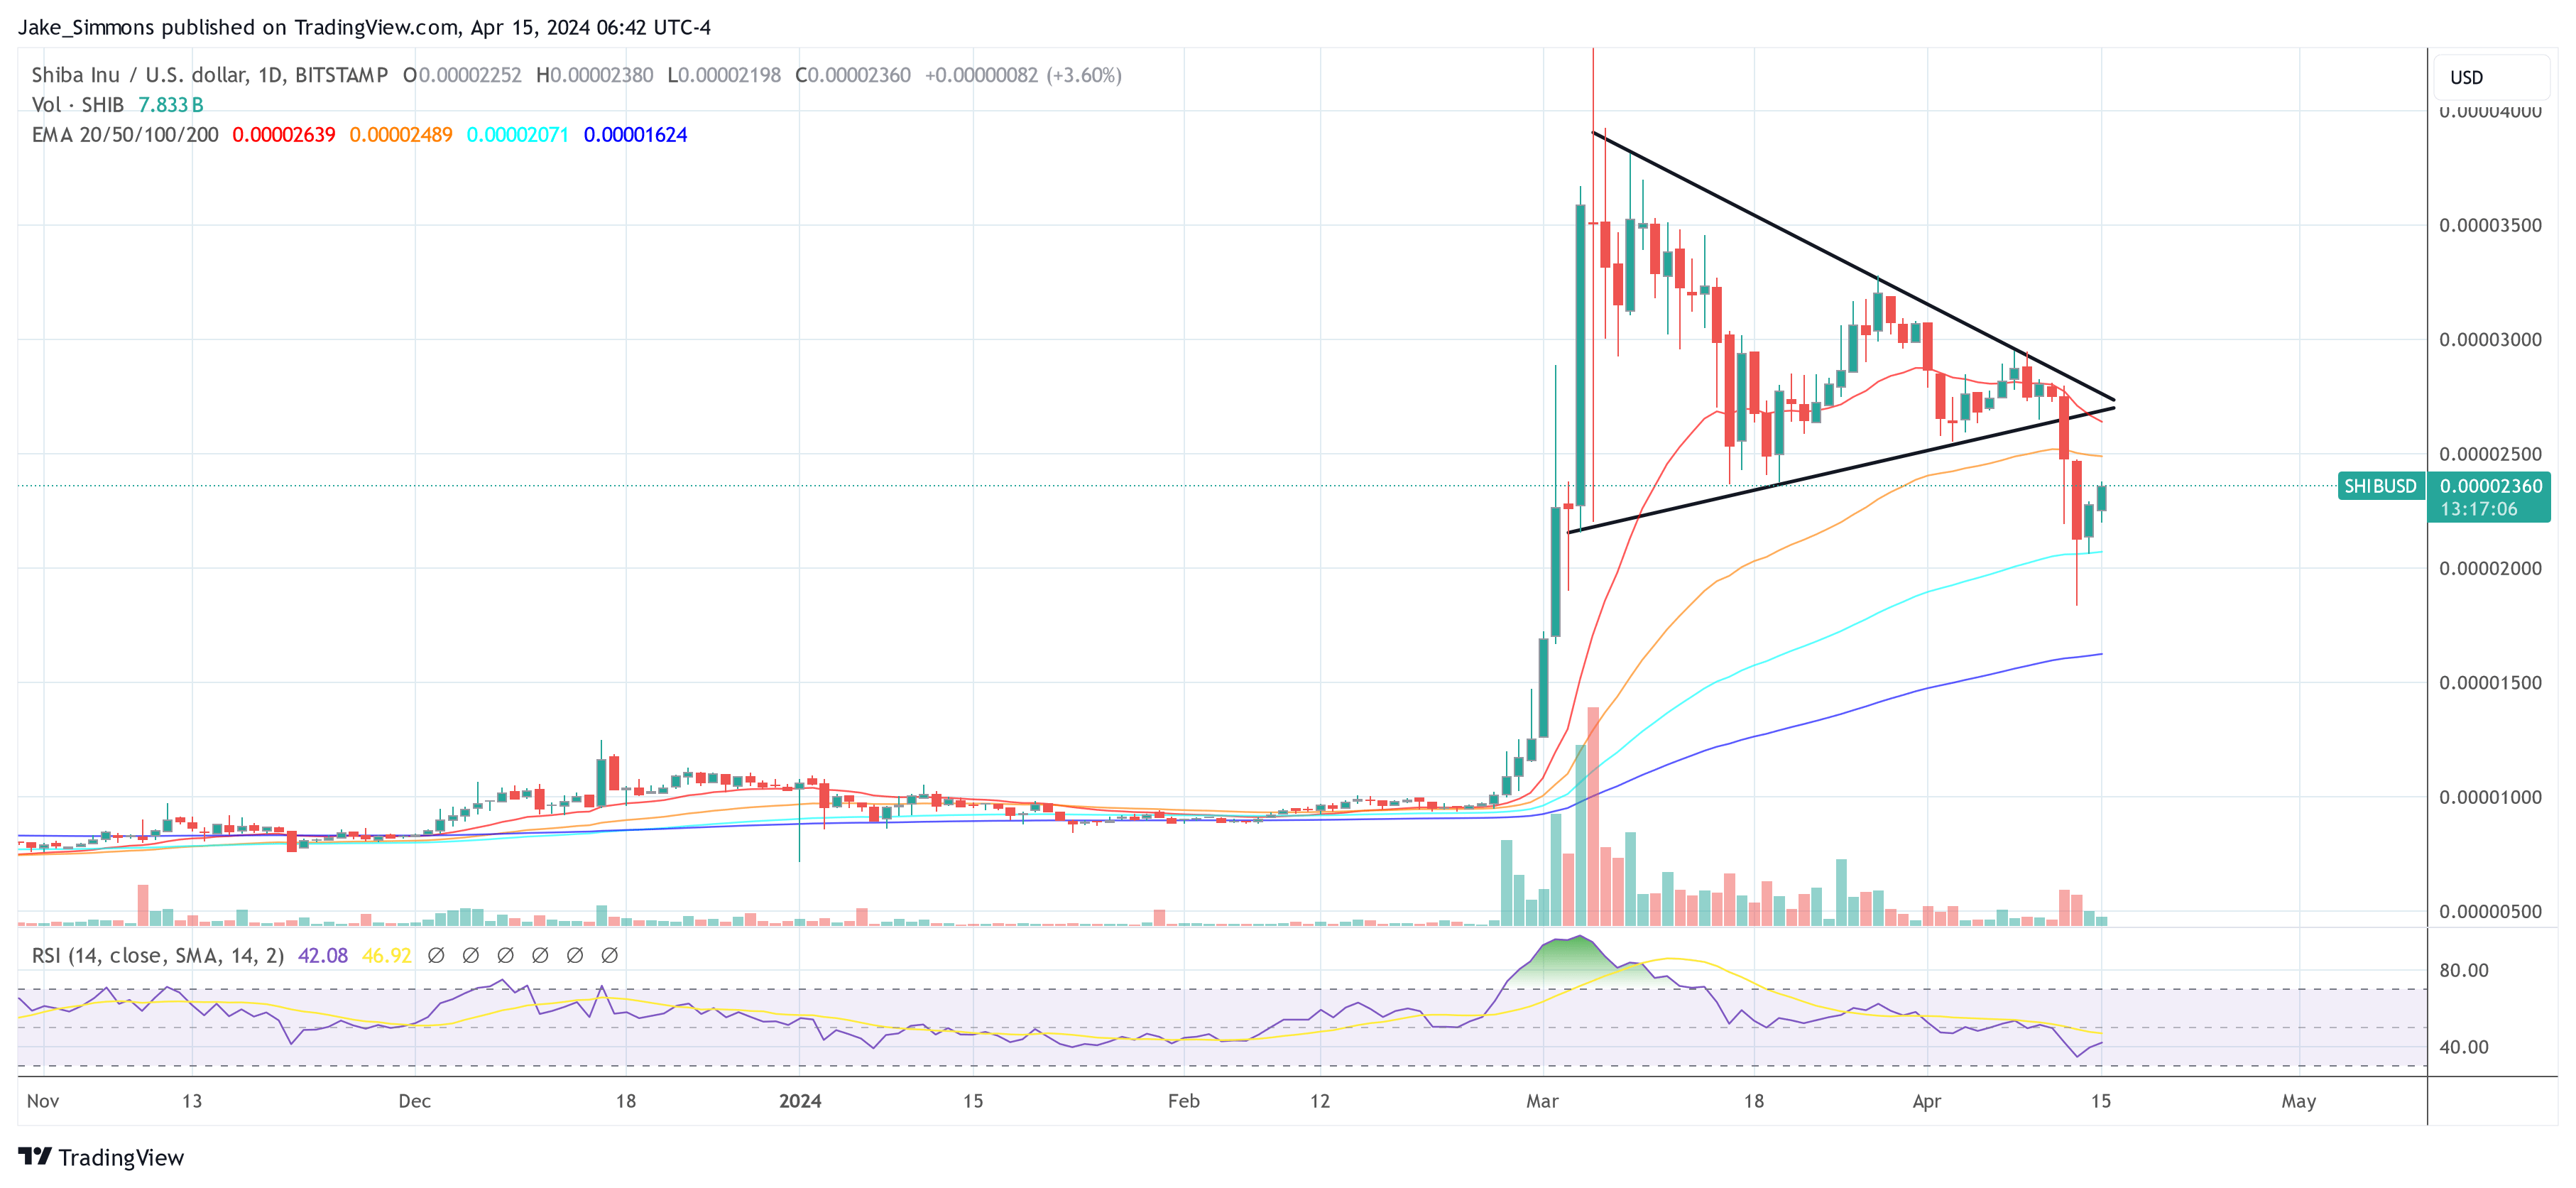Image resolution: width=2576 pixels, height=1188 pixels.
Task: Click the 0.00000500 price axis label
Action: coord(2490,911)
